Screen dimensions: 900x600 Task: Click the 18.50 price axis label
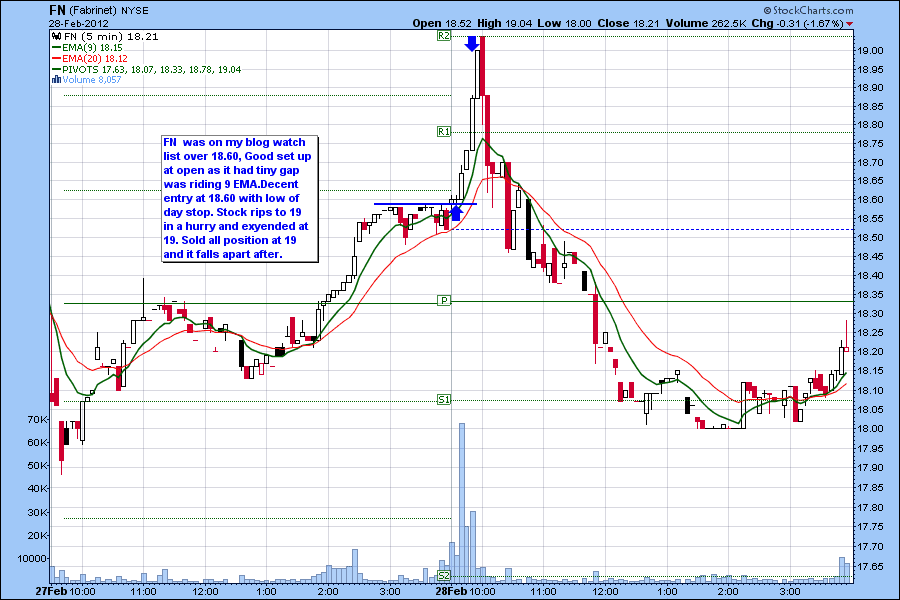(871, 238)
